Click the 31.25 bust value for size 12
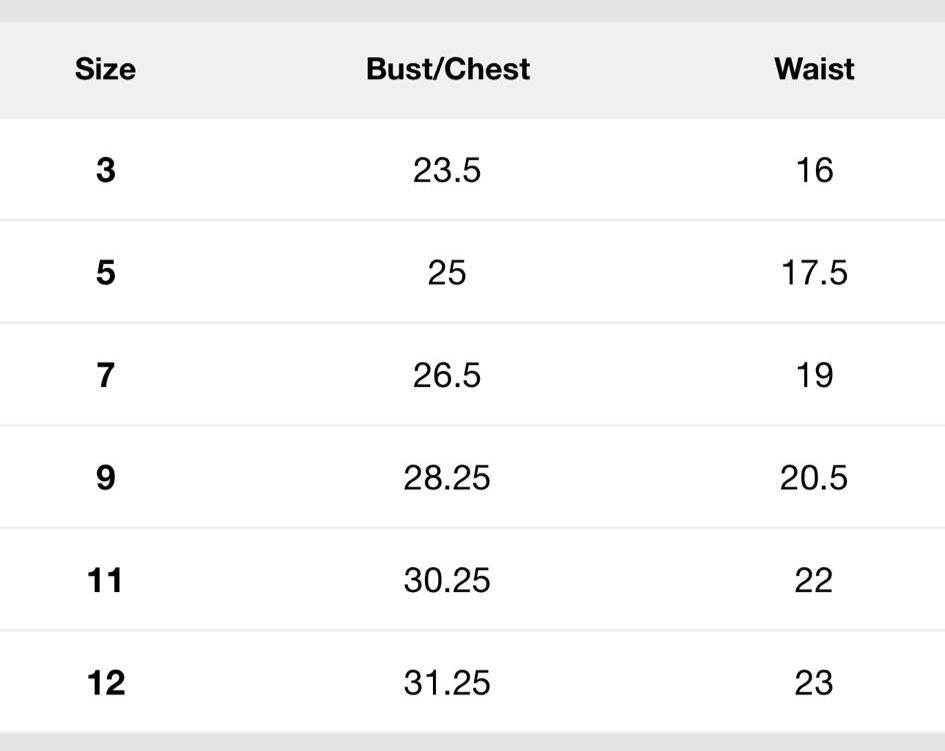 pos(447,682)
